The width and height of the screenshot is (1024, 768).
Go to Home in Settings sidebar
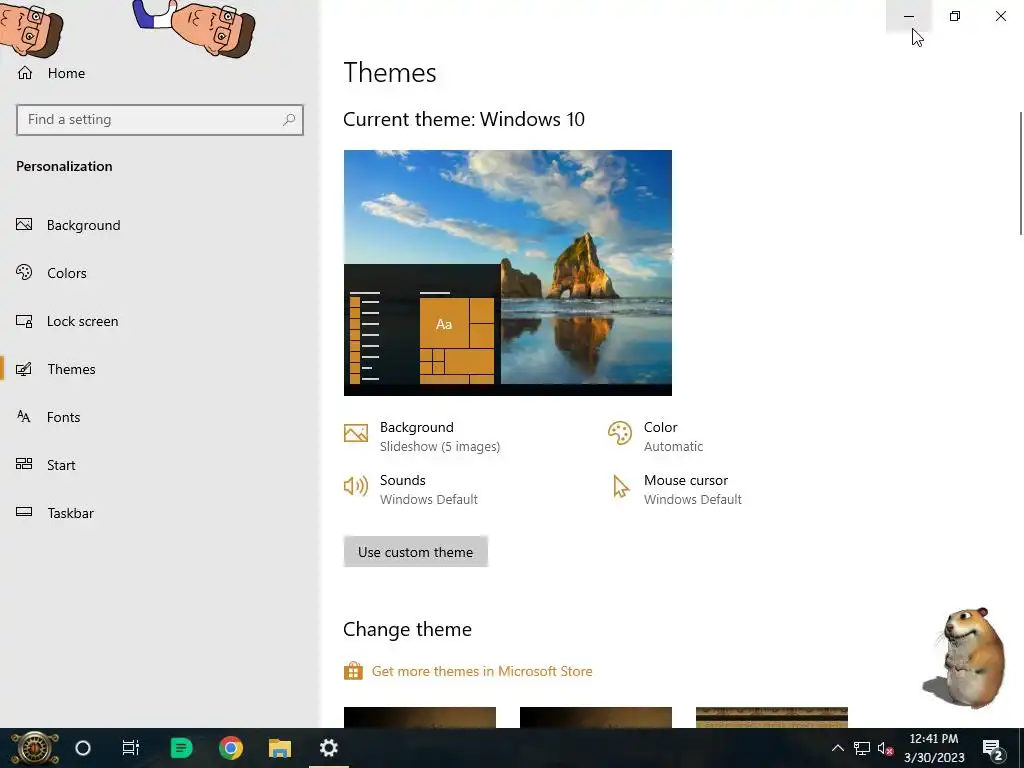pos(51,73)
